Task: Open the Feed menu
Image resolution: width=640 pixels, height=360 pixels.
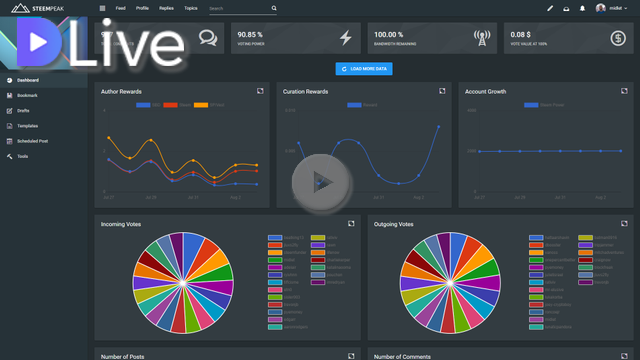Action: [120, 8]
